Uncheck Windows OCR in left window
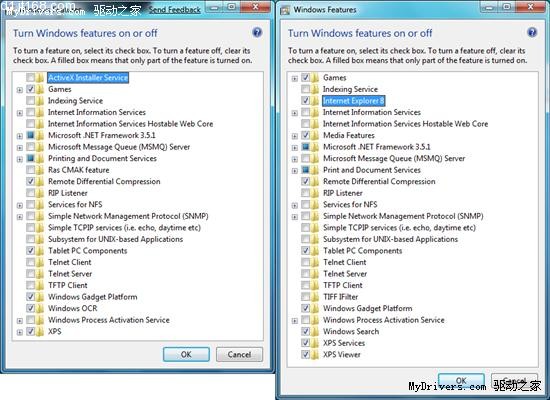This screenshot has height=400, width=550. pos(31,308)
